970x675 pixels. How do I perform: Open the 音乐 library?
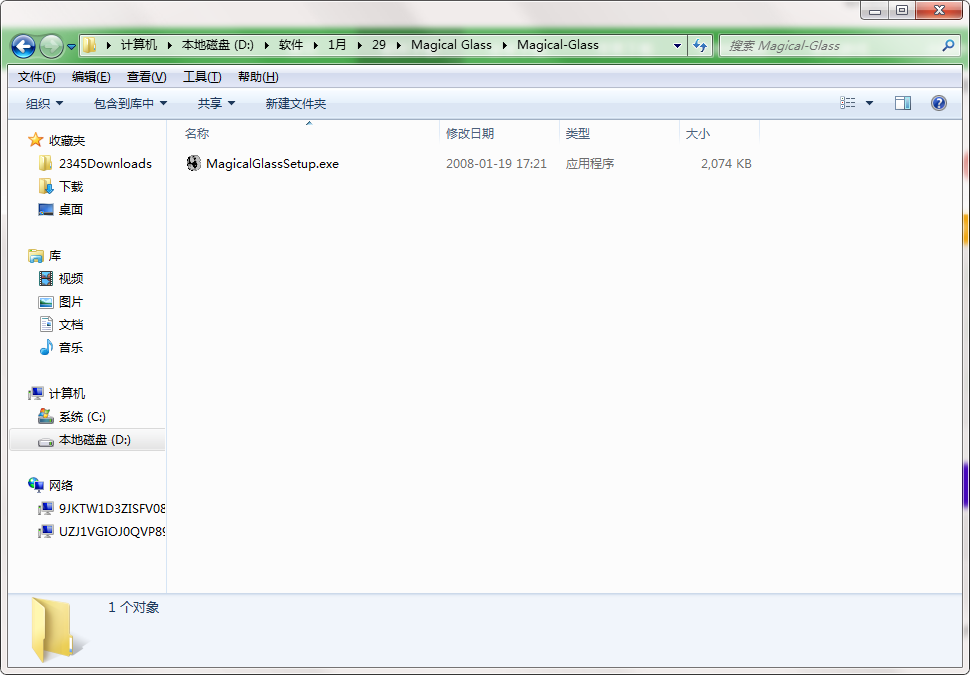pyautogui.click(x=71, y=348)
